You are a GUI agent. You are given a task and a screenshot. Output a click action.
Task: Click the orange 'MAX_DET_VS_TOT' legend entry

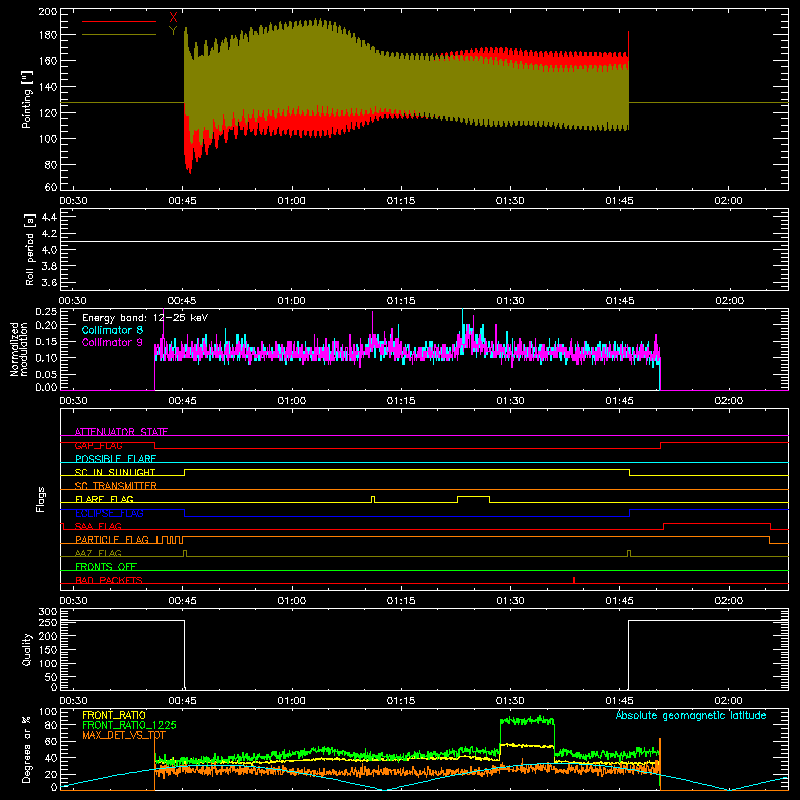point(124,735)
